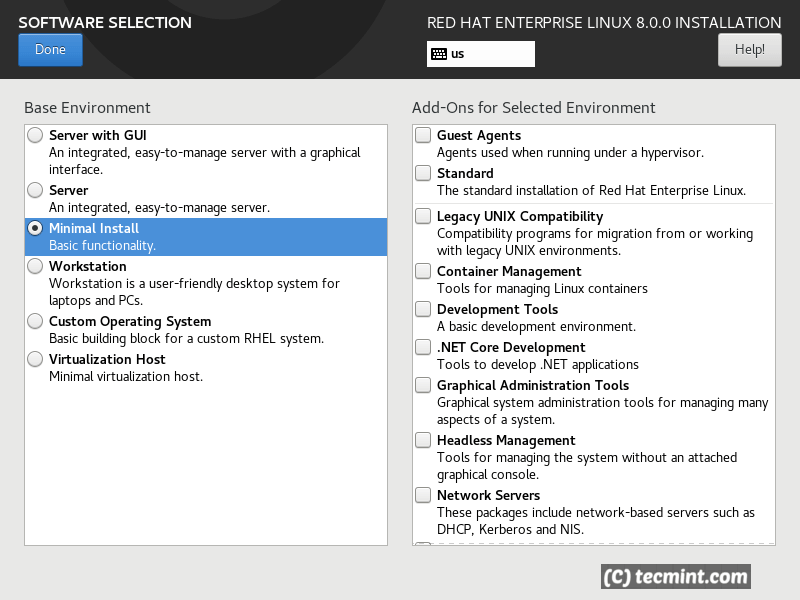Enable the Guest Agents add-on
Viewport: 800px width, 600px height.
[x=422, y=134]
